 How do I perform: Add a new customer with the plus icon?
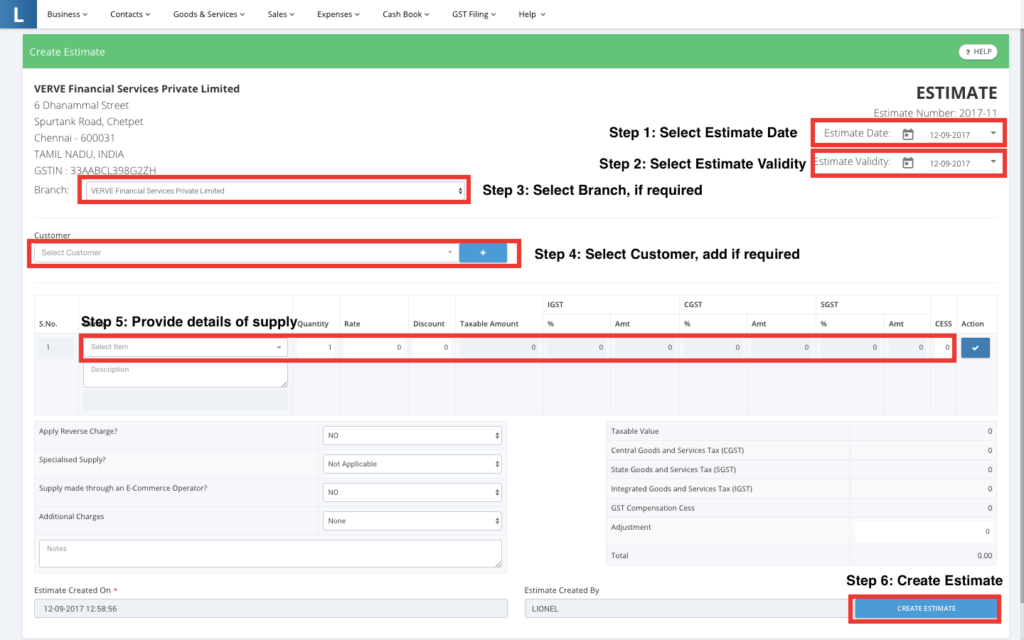click(x=484, y=252)
